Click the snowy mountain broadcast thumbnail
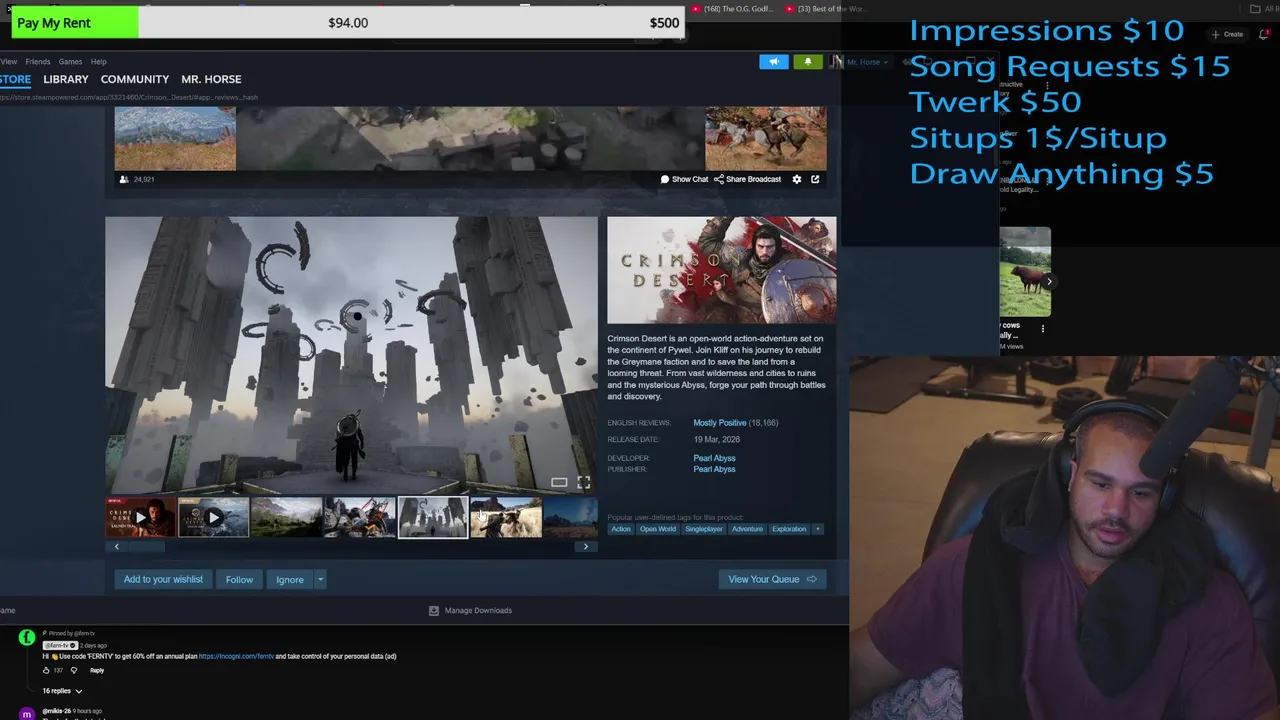Screen dimensions: 1280x720 [x=175, y=138]
